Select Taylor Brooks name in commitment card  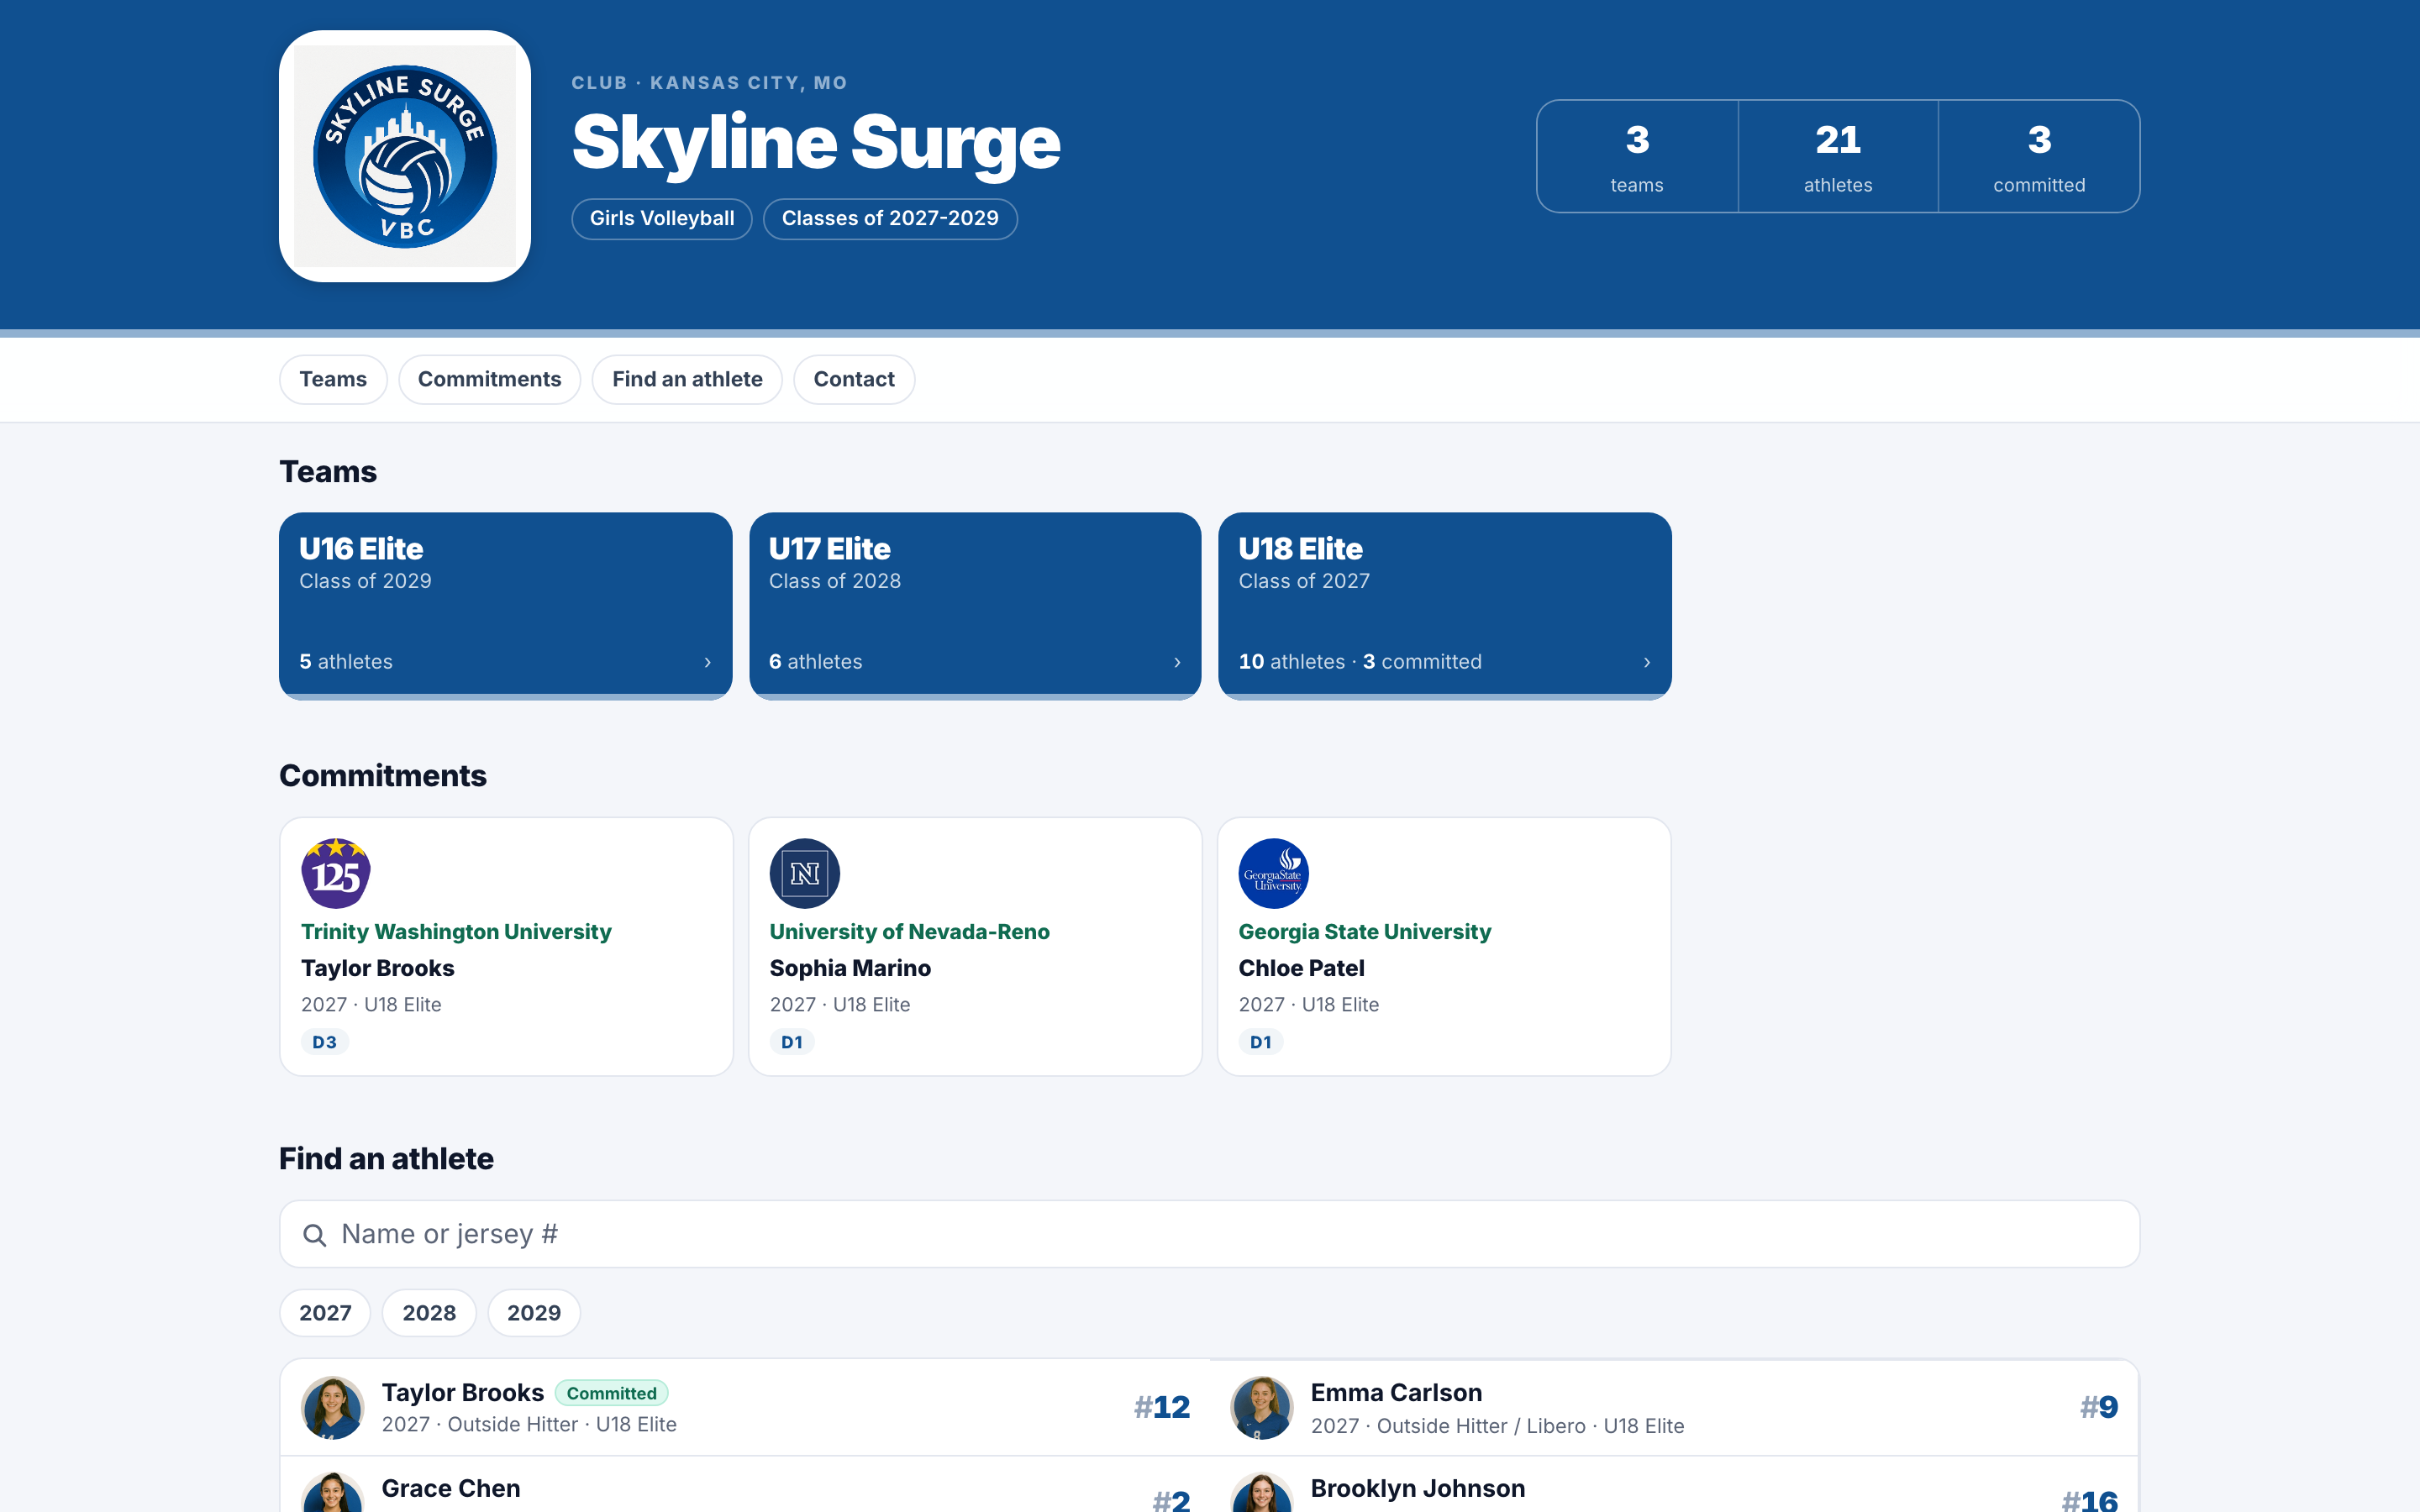click(378, 968)
